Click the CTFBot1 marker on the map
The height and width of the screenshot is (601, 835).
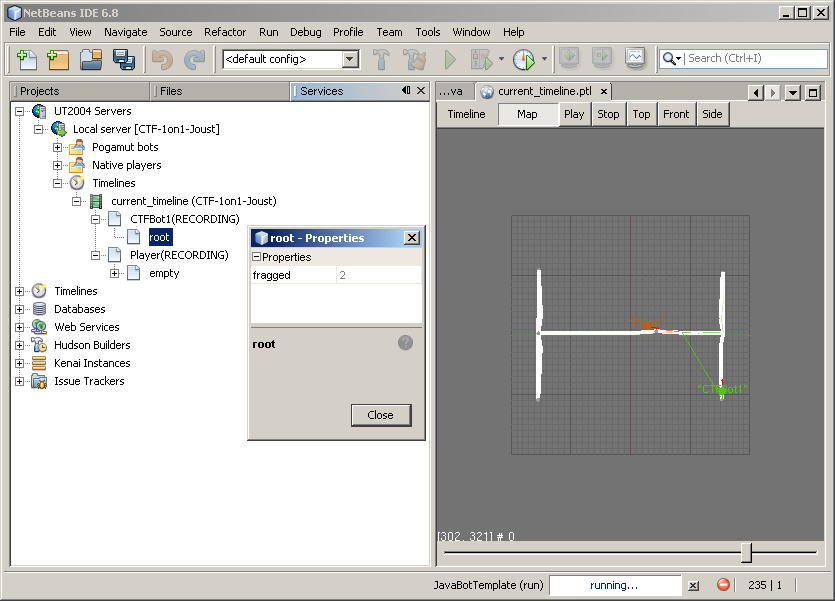pos(722,390)
